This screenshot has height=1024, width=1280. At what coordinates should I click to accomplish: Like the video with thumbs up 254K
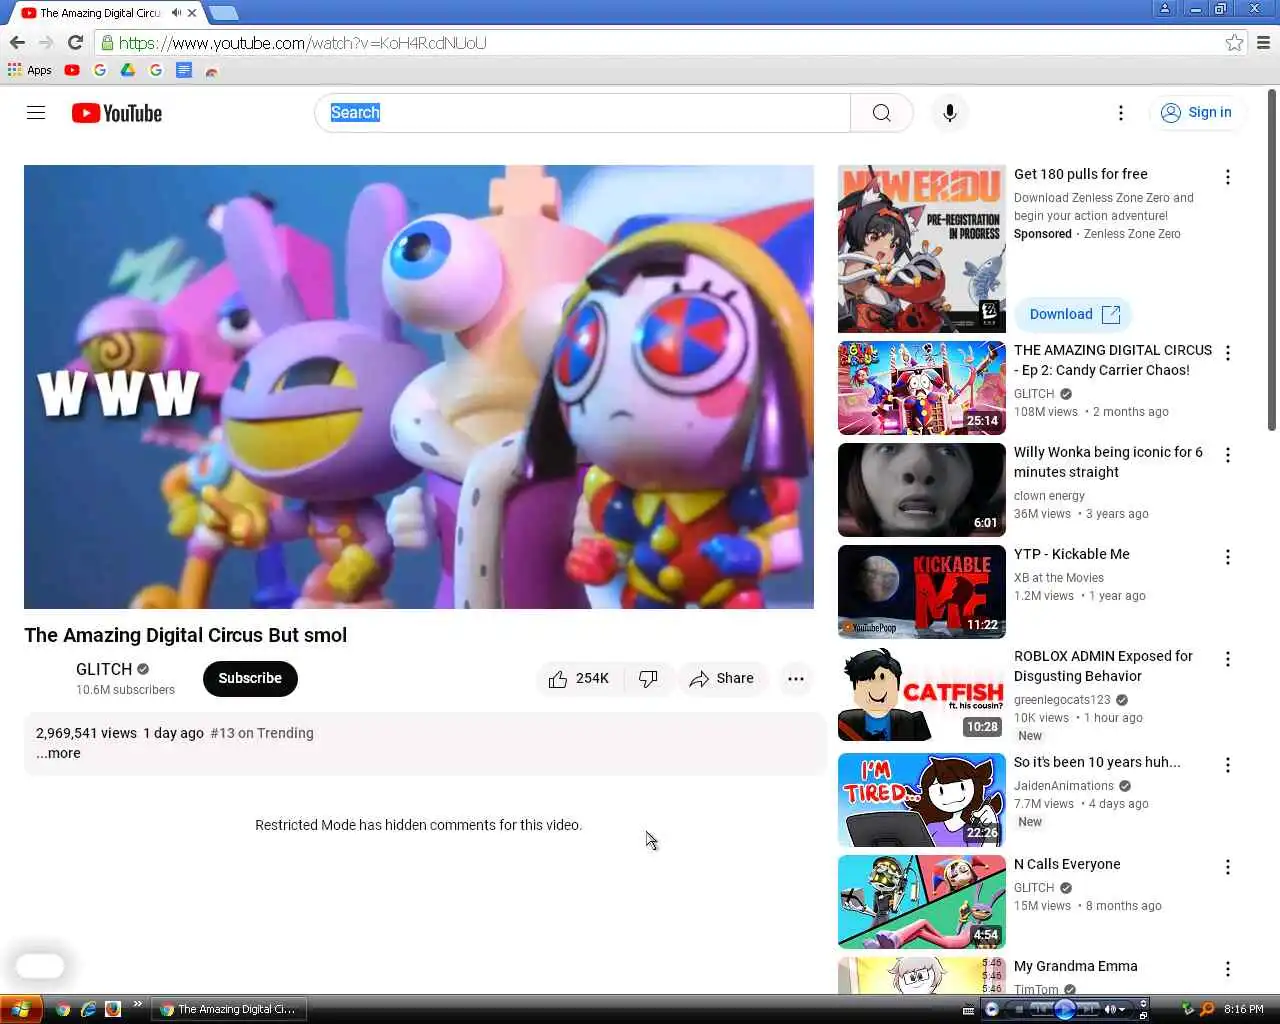pos(579,679)
